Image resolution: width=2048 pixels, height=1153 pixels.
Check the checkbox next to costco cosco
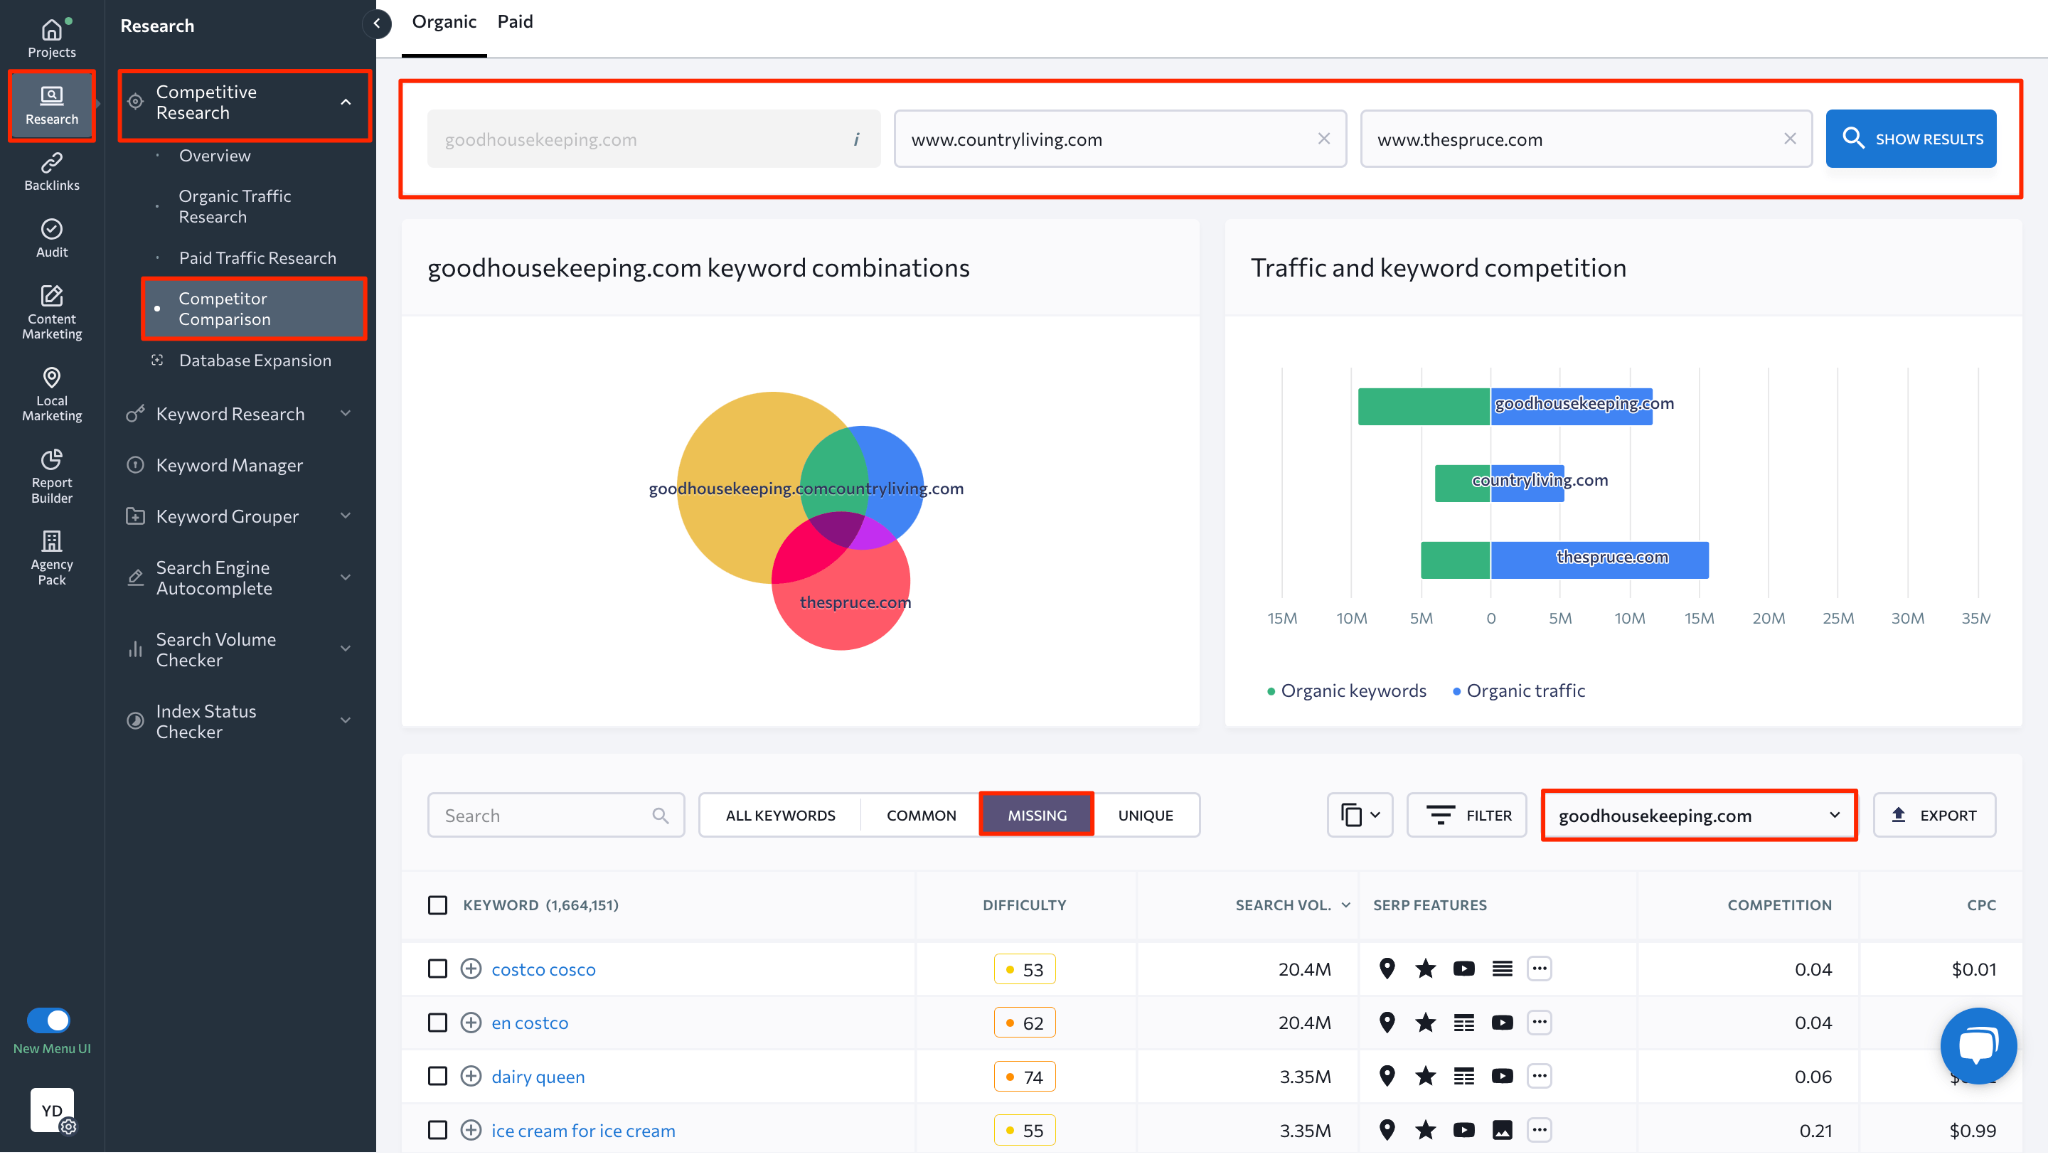coord(437,968)
